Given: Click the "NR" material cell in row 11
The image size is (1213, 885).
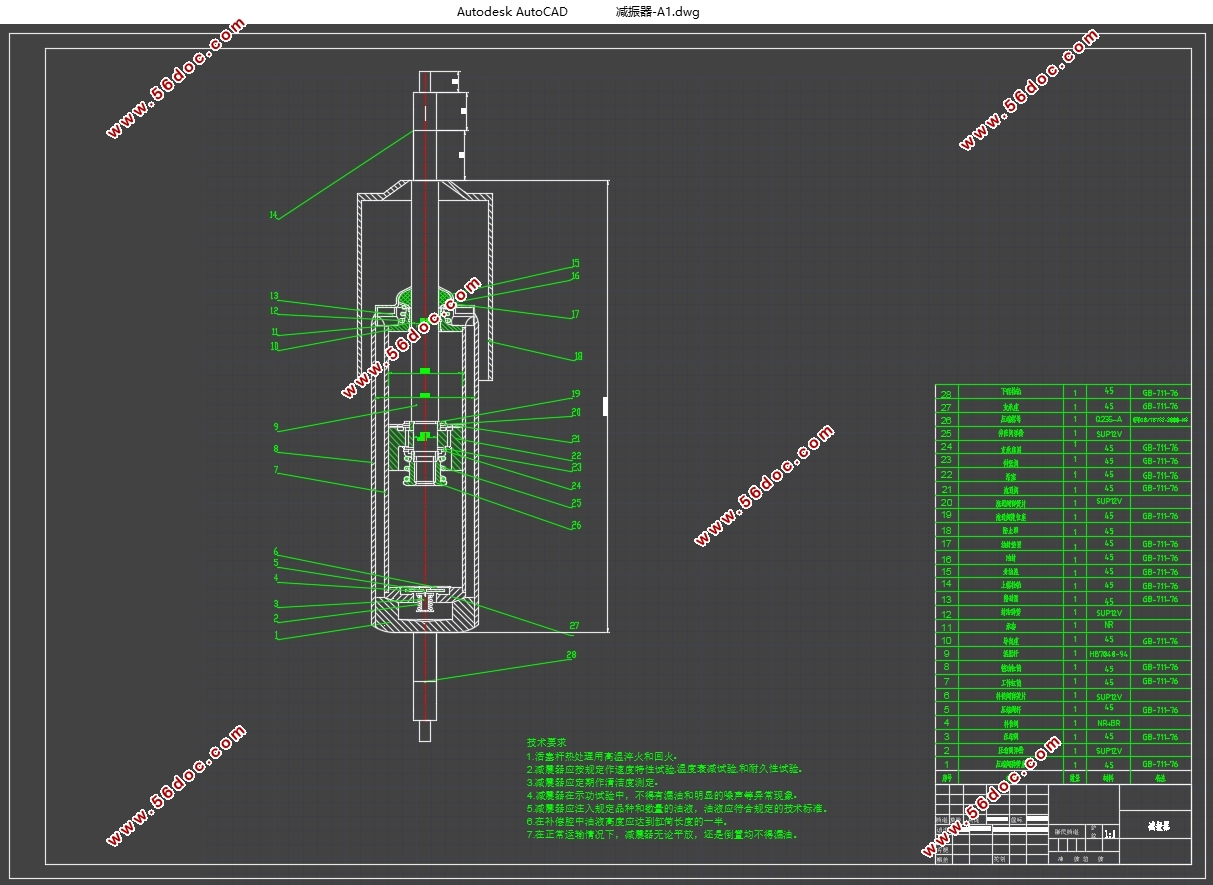Looking at the screenshot, I should (x=1108, y=625).
